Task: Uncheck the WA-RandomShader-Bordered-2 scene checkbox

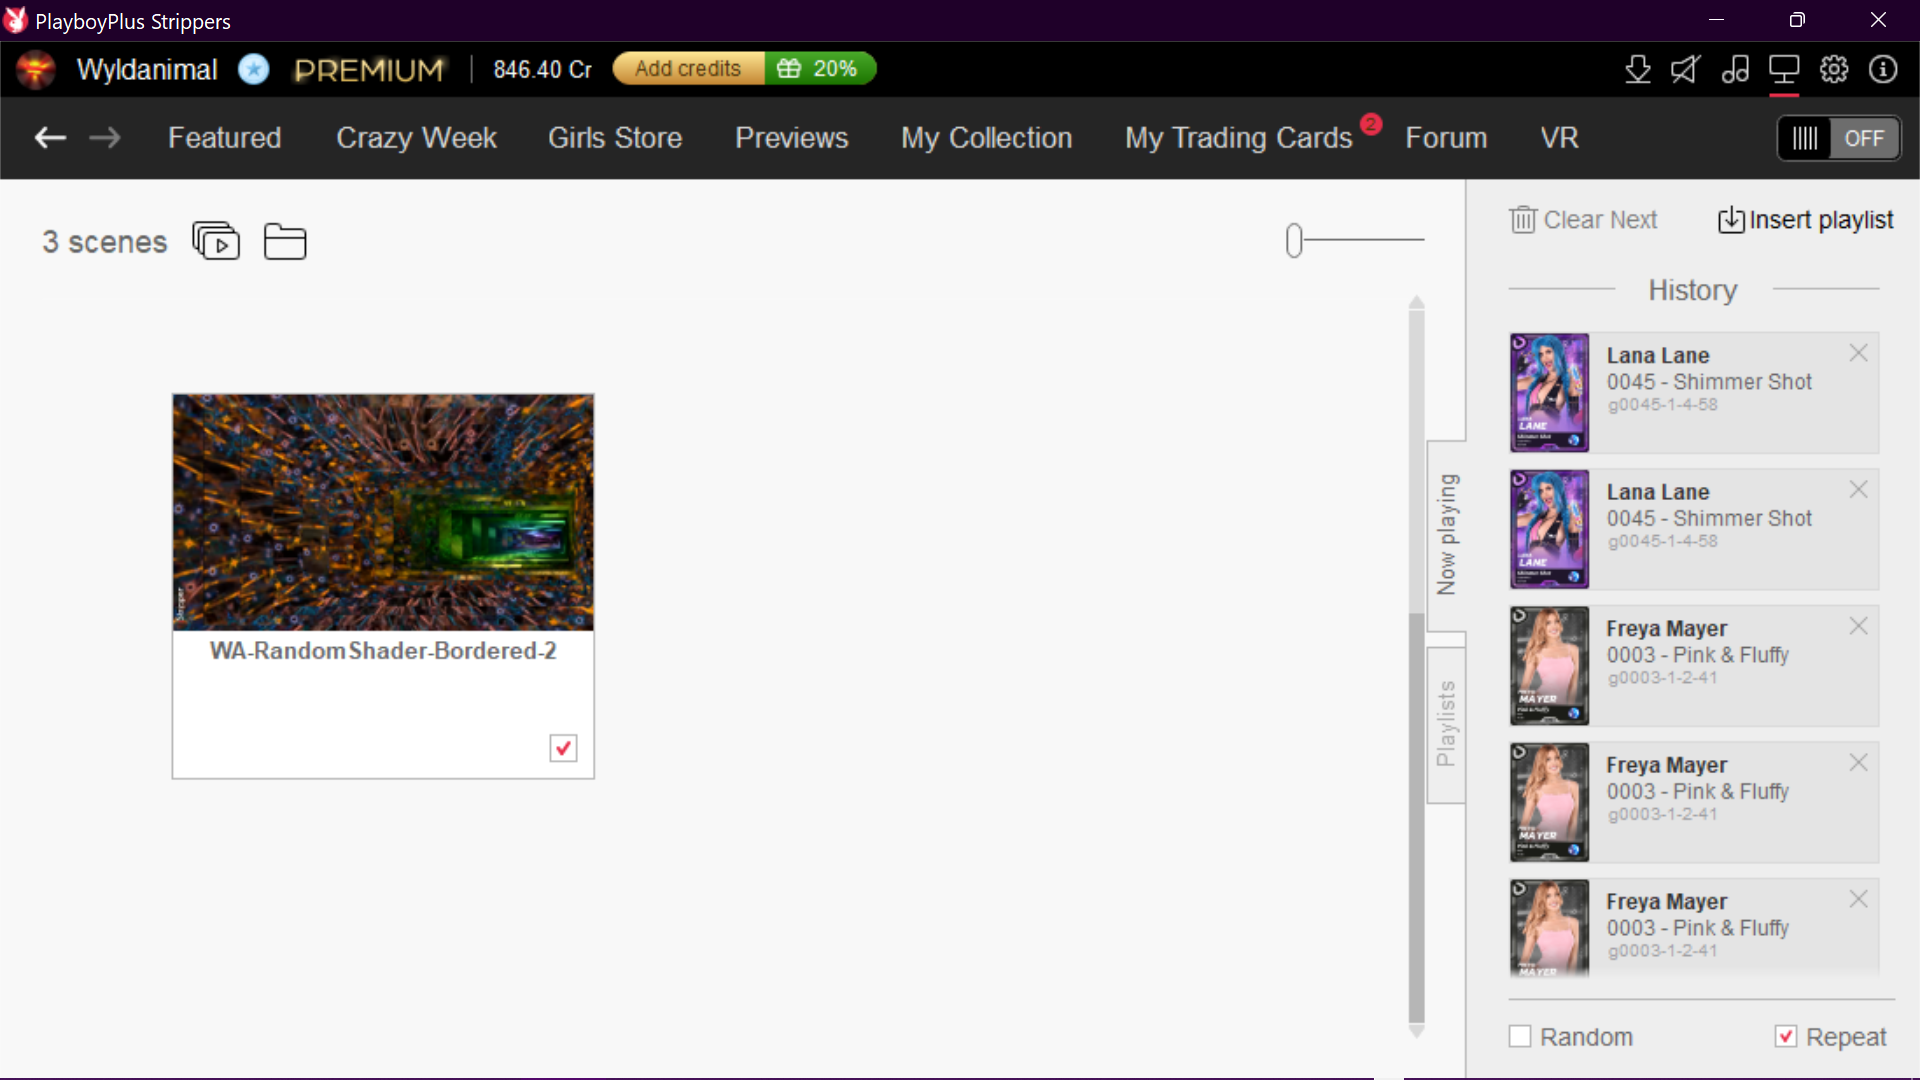Action: (x=563, y=748)
